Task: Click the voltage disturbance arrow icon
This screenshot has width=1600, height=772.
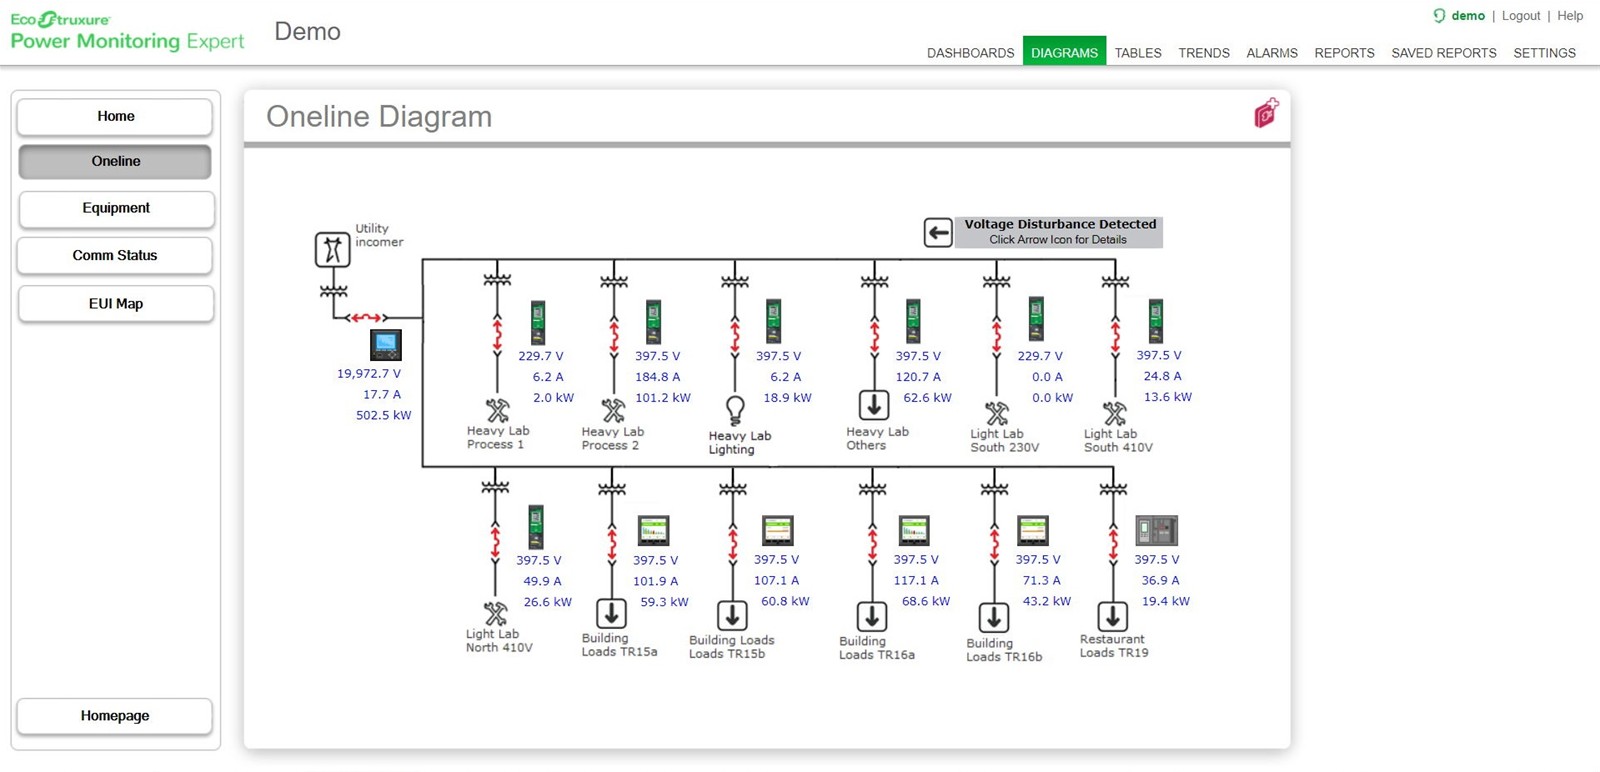Action: pos(937,233)
